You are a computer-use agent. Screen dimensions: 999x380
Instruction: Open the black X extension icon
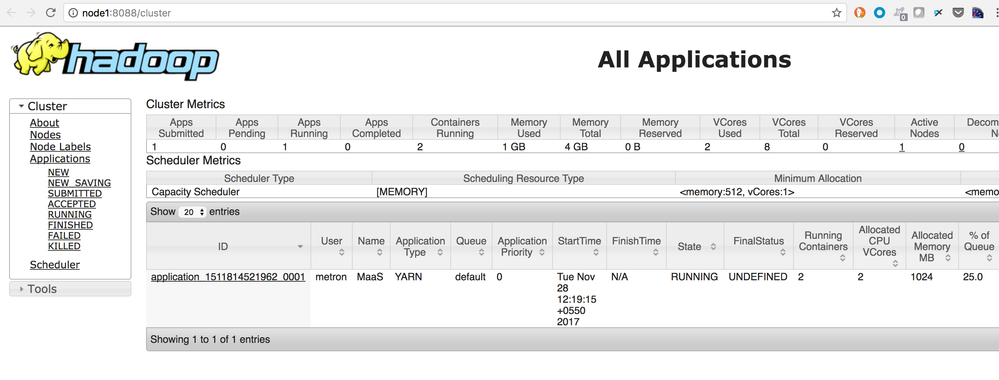[x=938, y=12]
